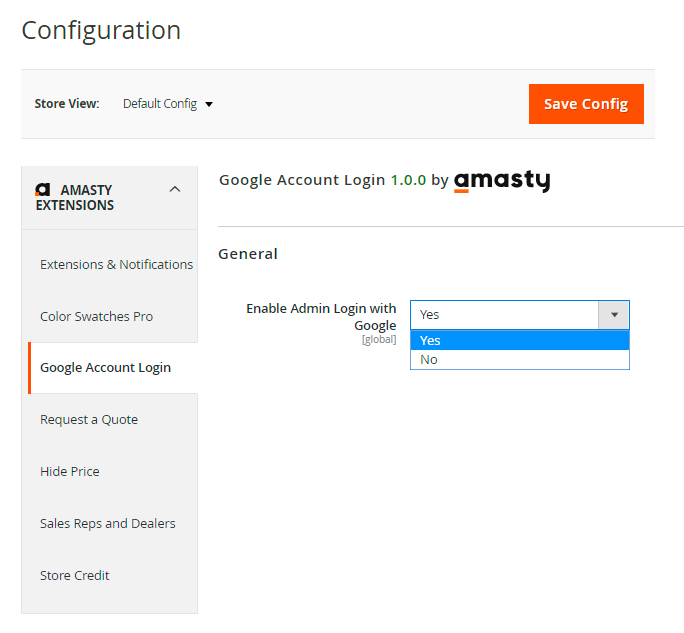Select Google Account Login sidebar item
This screenshot has height=633, width=684.
[x=105, y=368]
